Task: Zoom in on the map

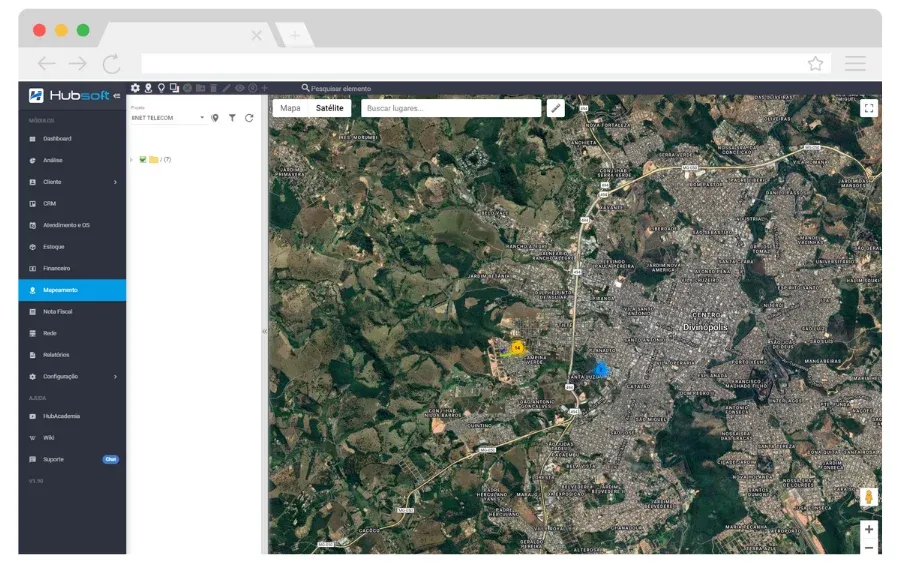Action: pos(868,529)
